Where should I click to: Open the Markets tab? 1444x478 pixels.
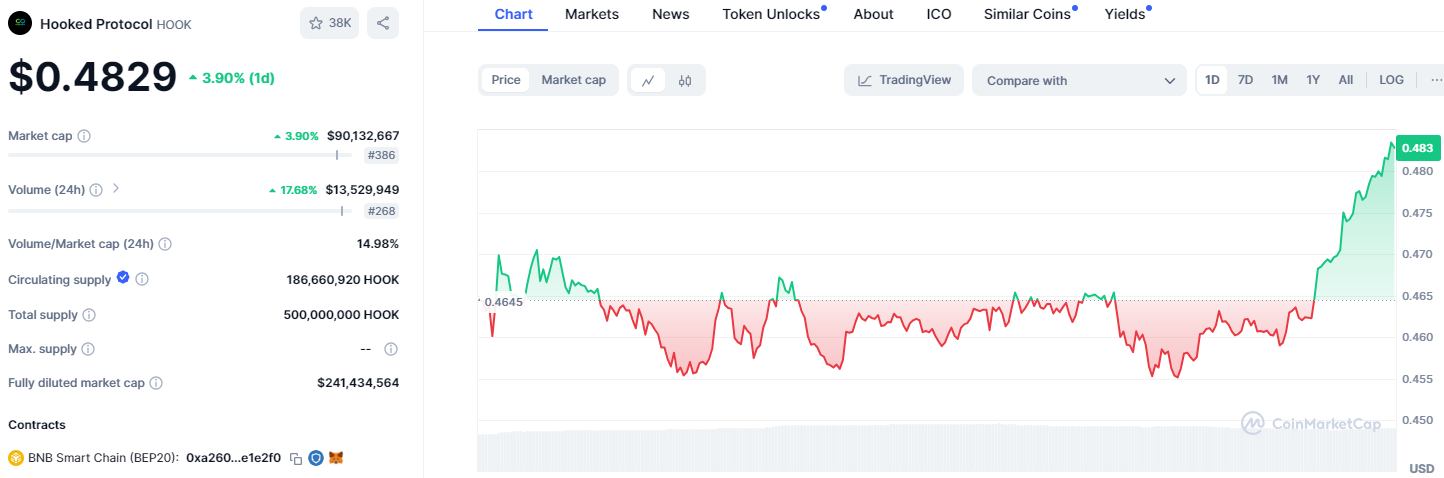[592, 14]
